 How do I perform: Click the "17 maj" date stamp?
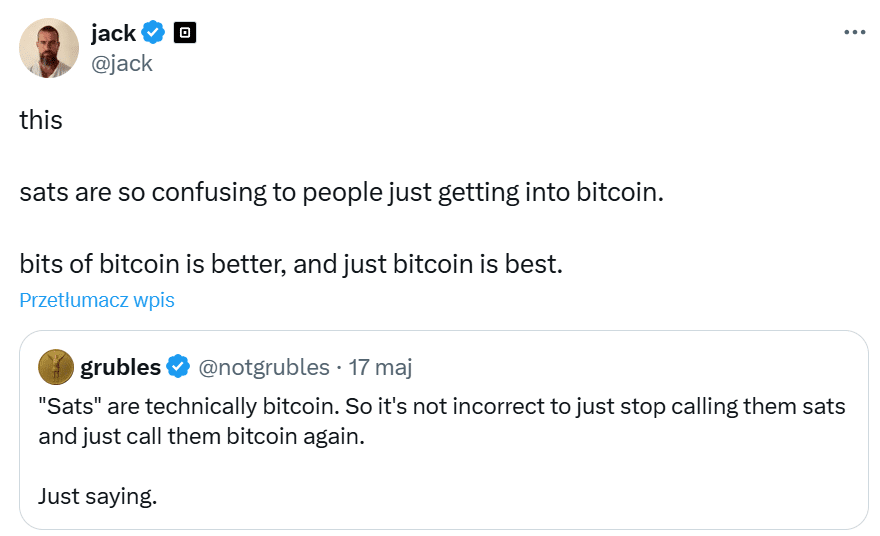coord(380,367)
